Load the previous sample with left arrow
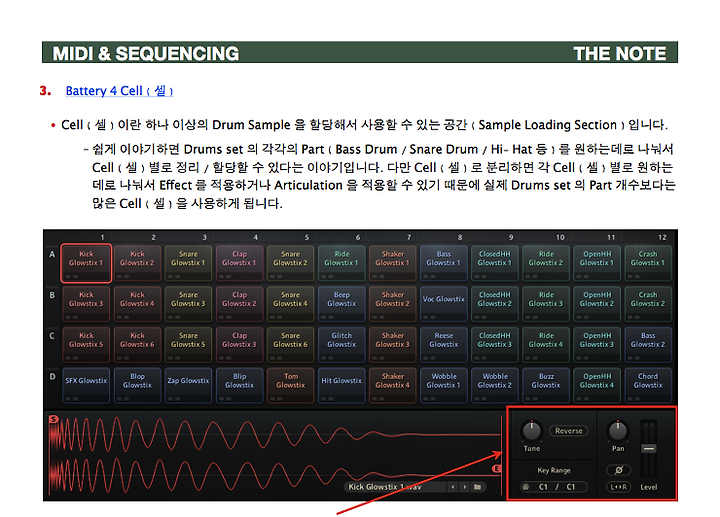720x517 pixels. [x=453, y=487]
